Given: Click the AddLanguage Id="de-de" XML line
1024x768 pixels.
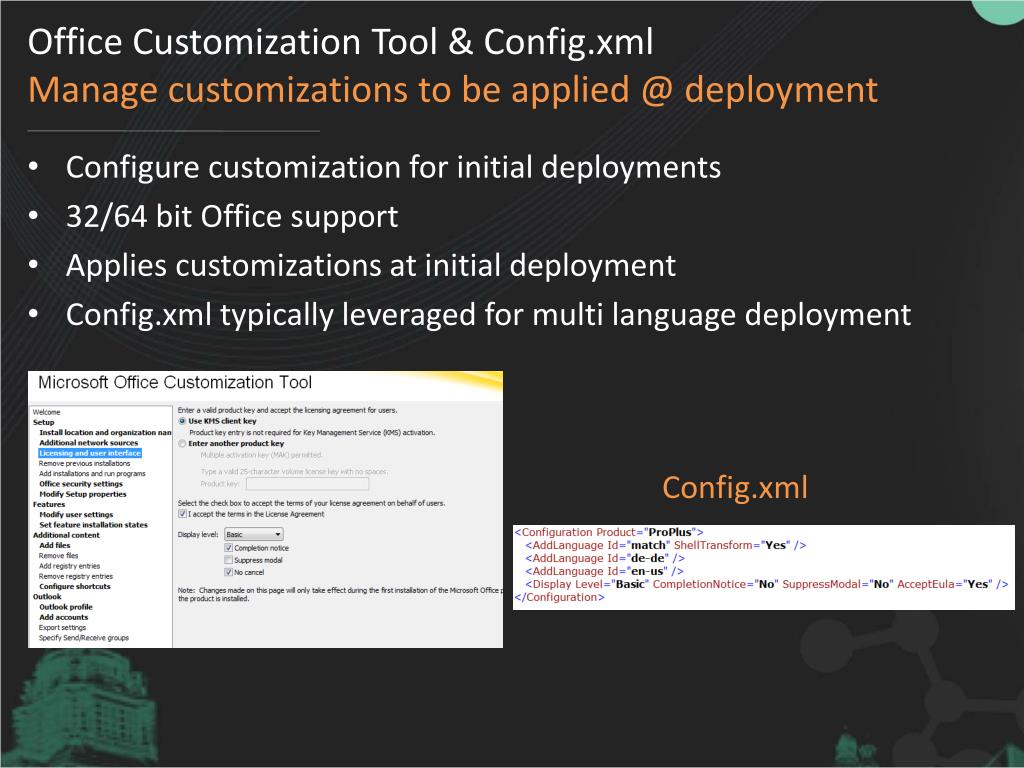Looking at the screenshot, I should pos(605,558).
